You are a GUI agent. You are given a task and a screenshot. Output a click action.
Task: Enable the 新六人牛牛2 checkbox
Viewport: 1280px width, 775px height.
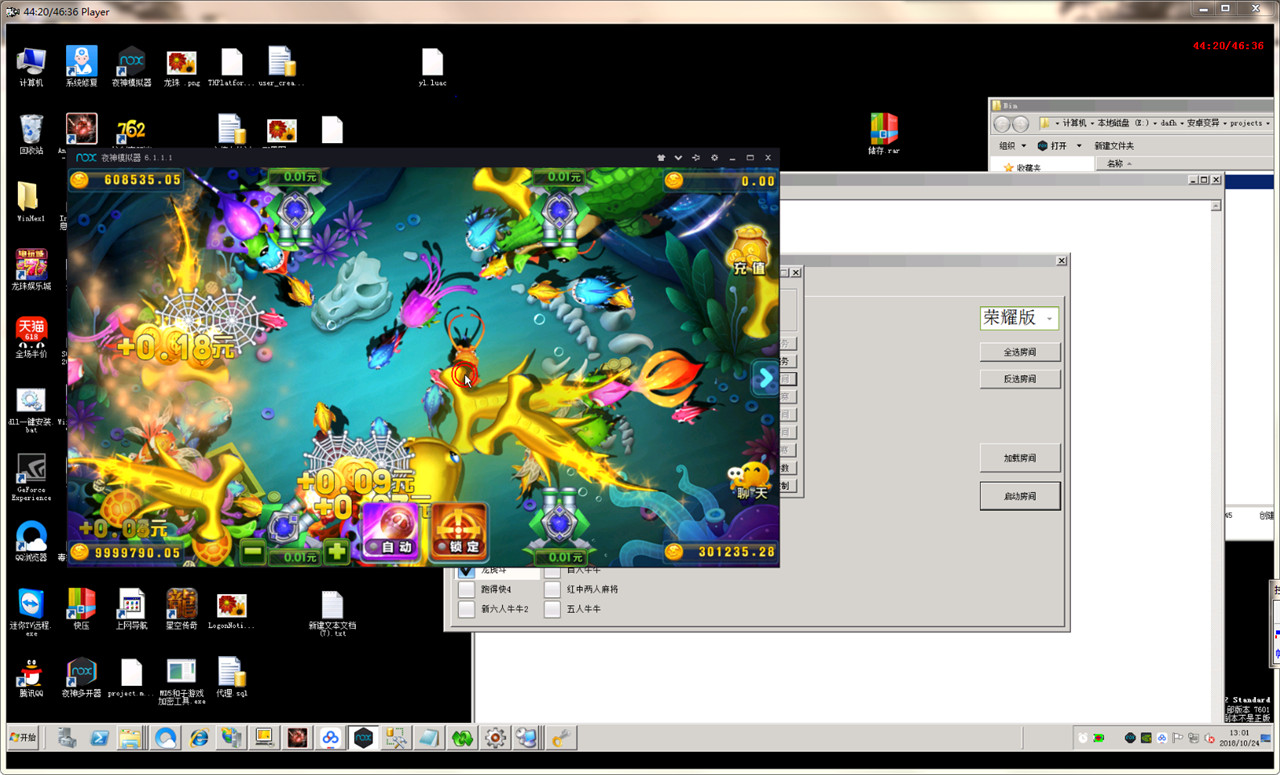coord(467,609)
